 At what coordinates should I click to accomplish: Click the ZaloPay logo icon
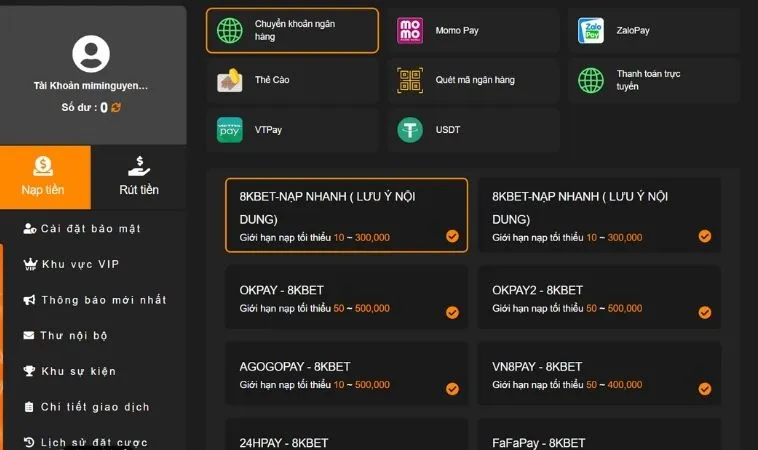point(591,30)
